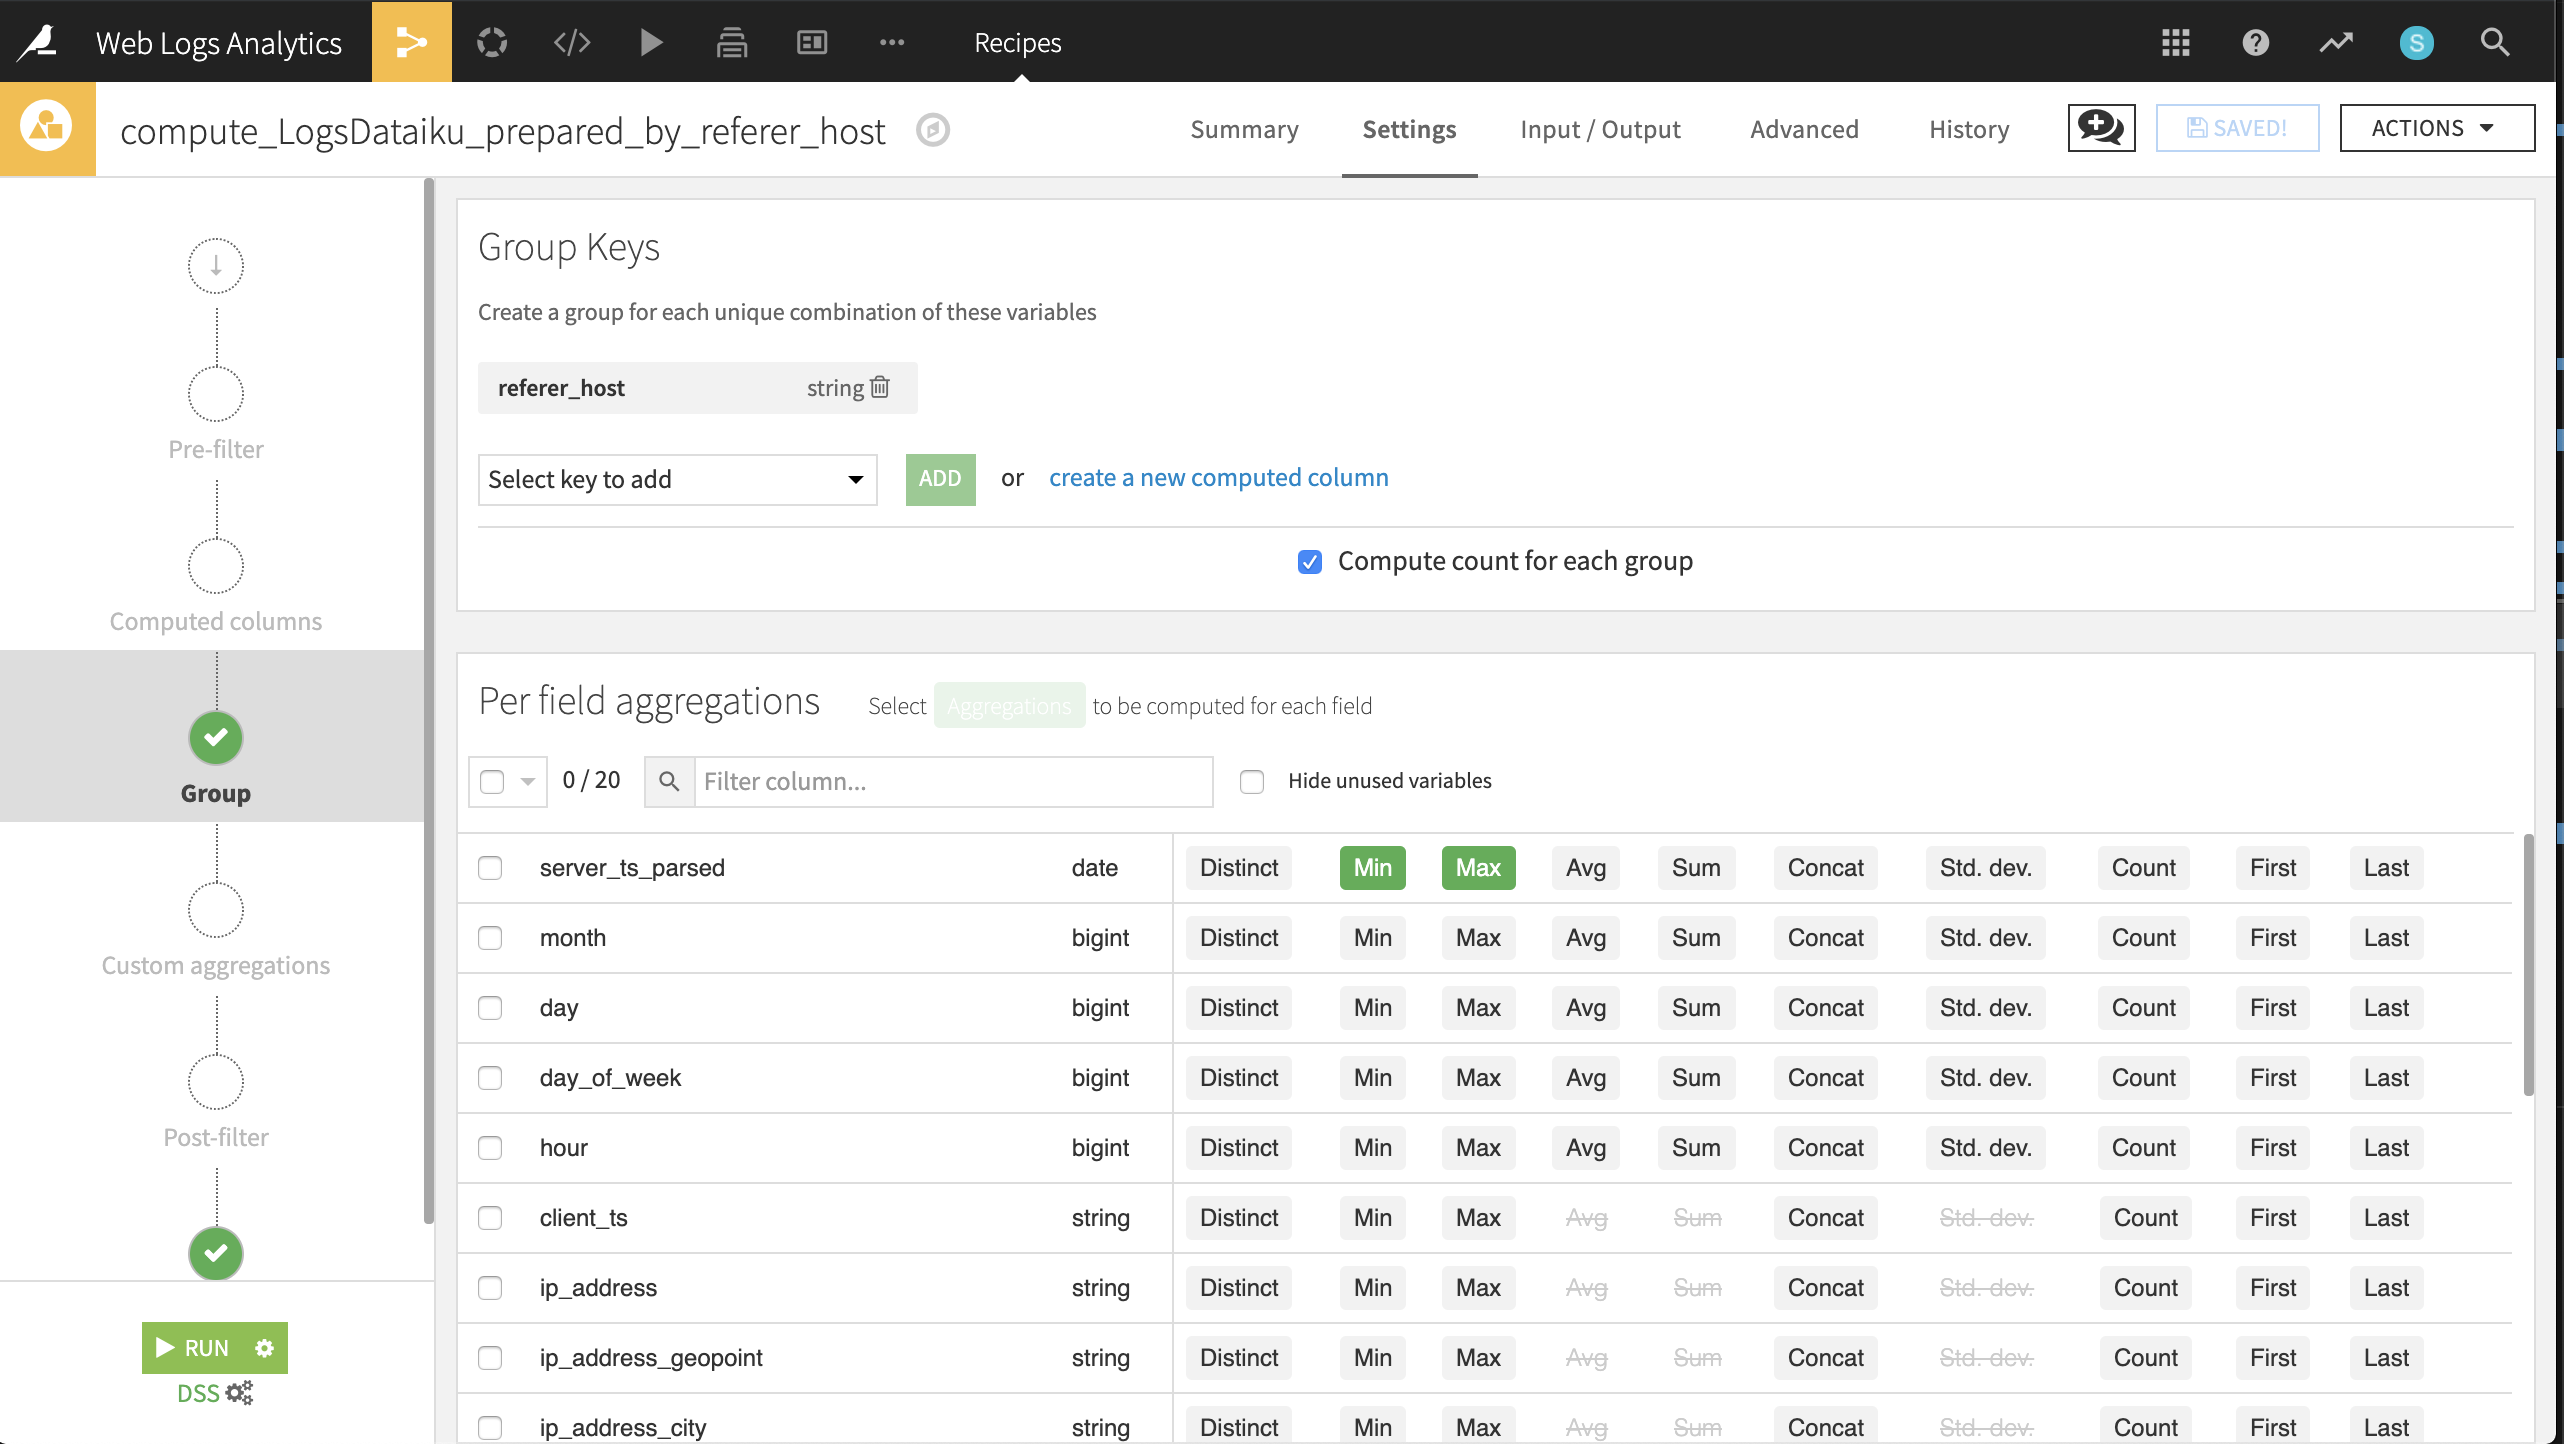This screenshot has width=2564, height=1444.
Task: Open the help question mark icon
Action: 2255,42
